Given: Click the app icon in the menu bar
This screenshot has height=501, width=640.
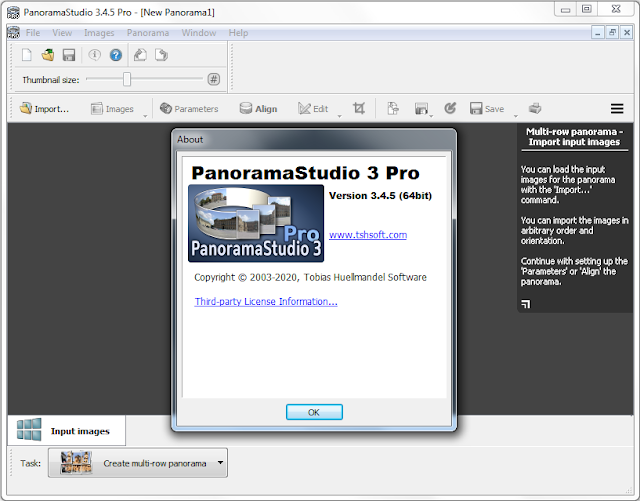Looking at the screenshot, I should point(13,32).
